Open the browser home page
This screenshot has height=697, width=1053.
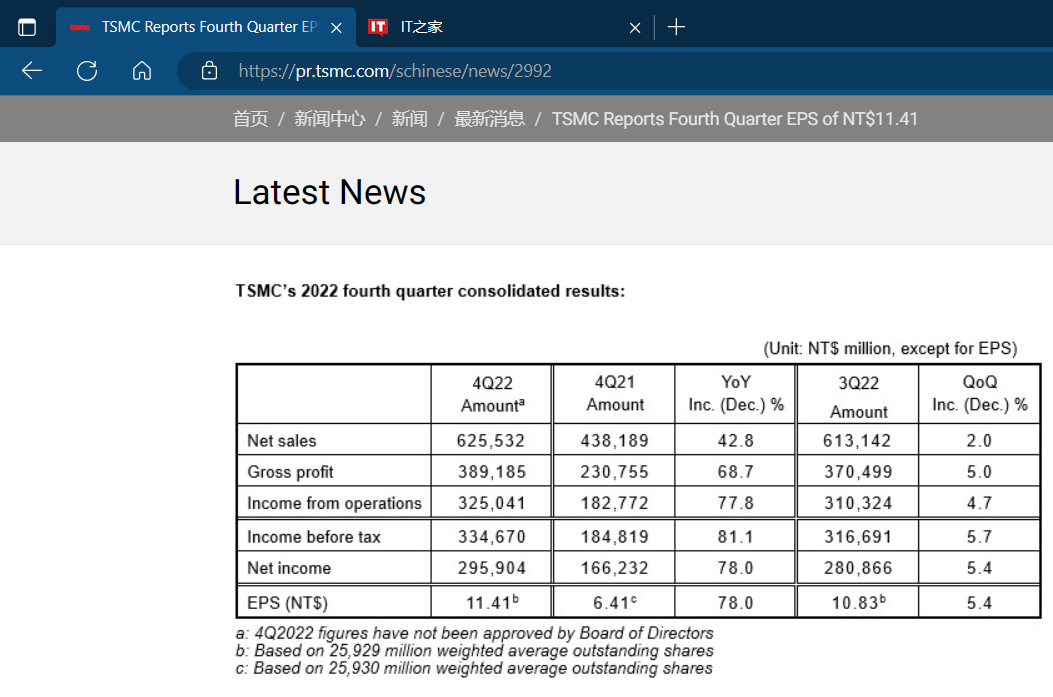pos(142,71)
